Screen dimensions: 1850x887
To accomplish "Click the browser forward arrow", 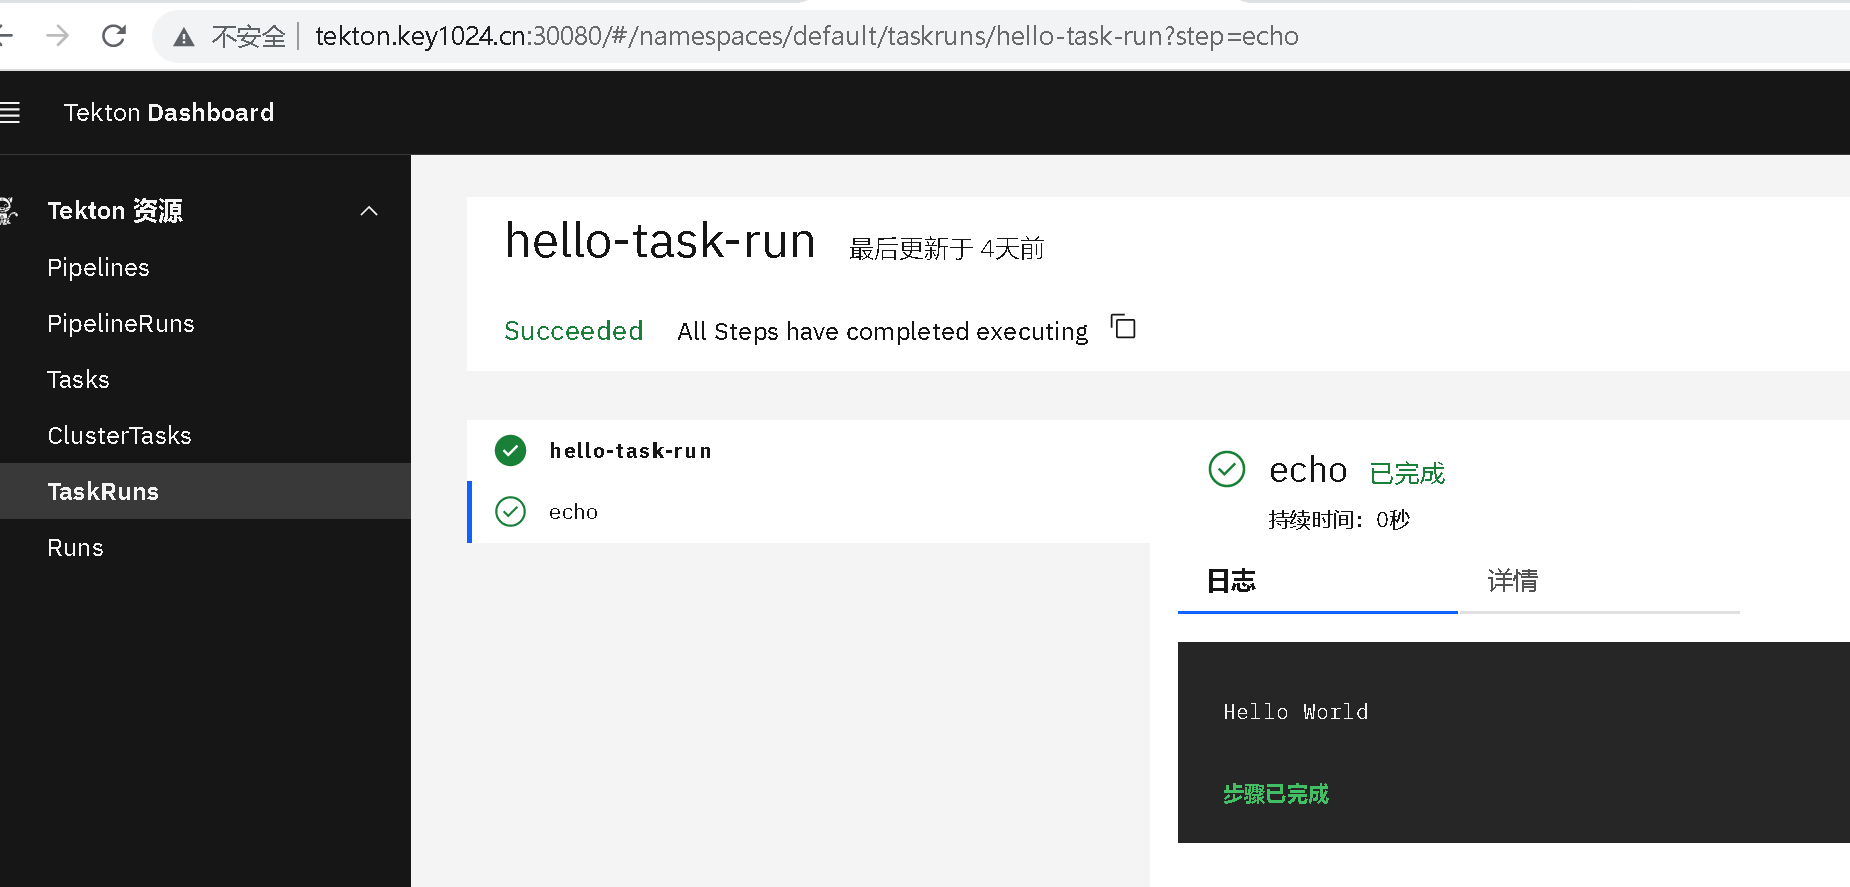I will (x=58, y=36).
